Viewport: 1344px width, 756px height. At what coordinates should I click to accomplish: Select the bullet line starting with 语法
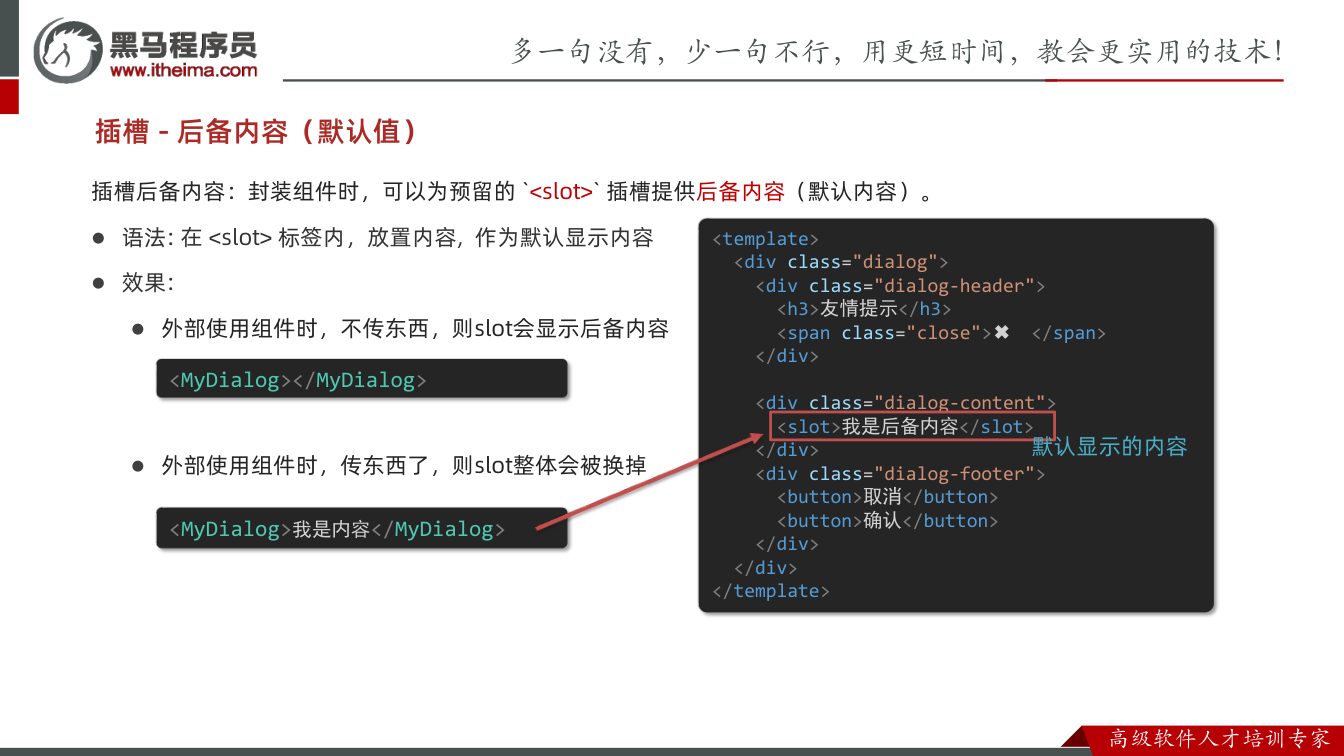tap(388, 238)
